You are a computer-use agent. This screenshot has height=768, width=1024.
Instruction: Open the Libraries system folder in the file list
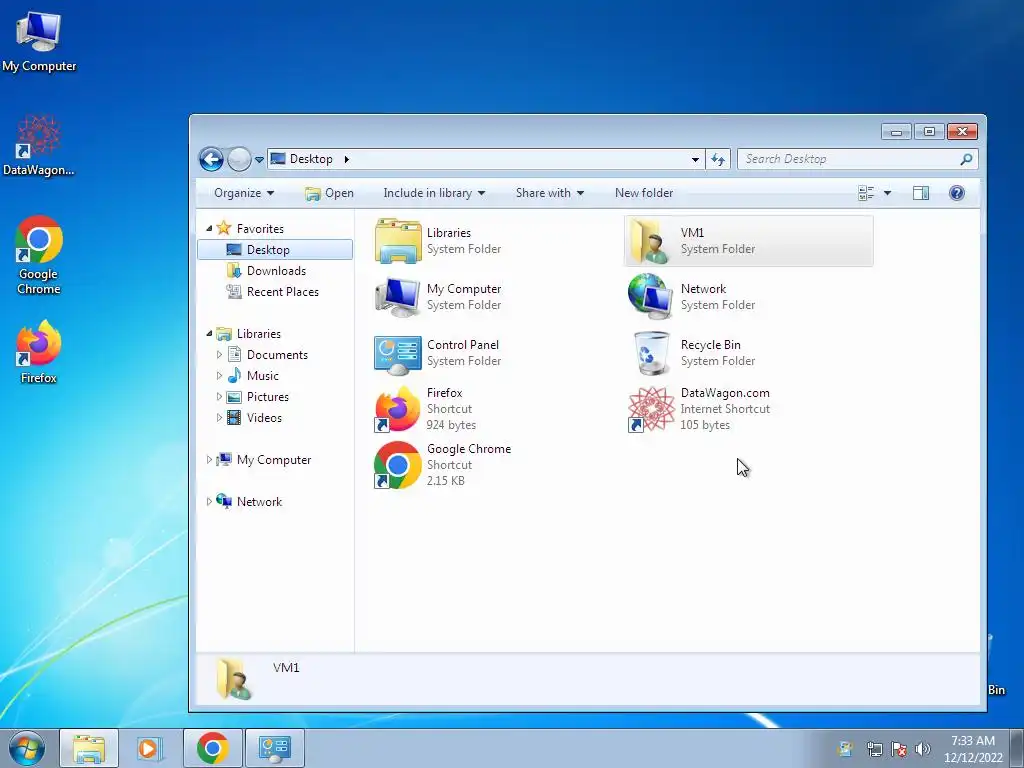point(439,241)
